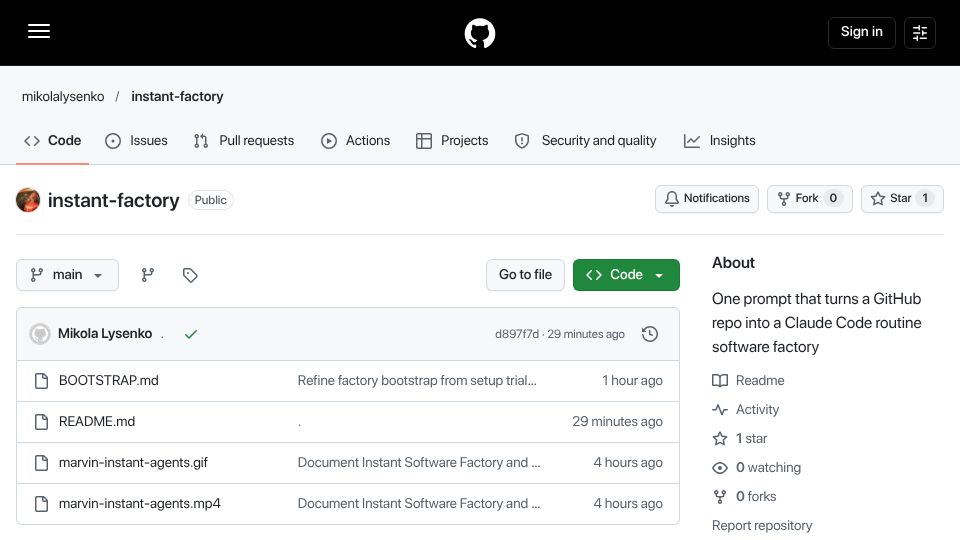The height and width of the screenshot is (540, 960).
Task: View tags via the tag icon
Action: tap(190, 275)
